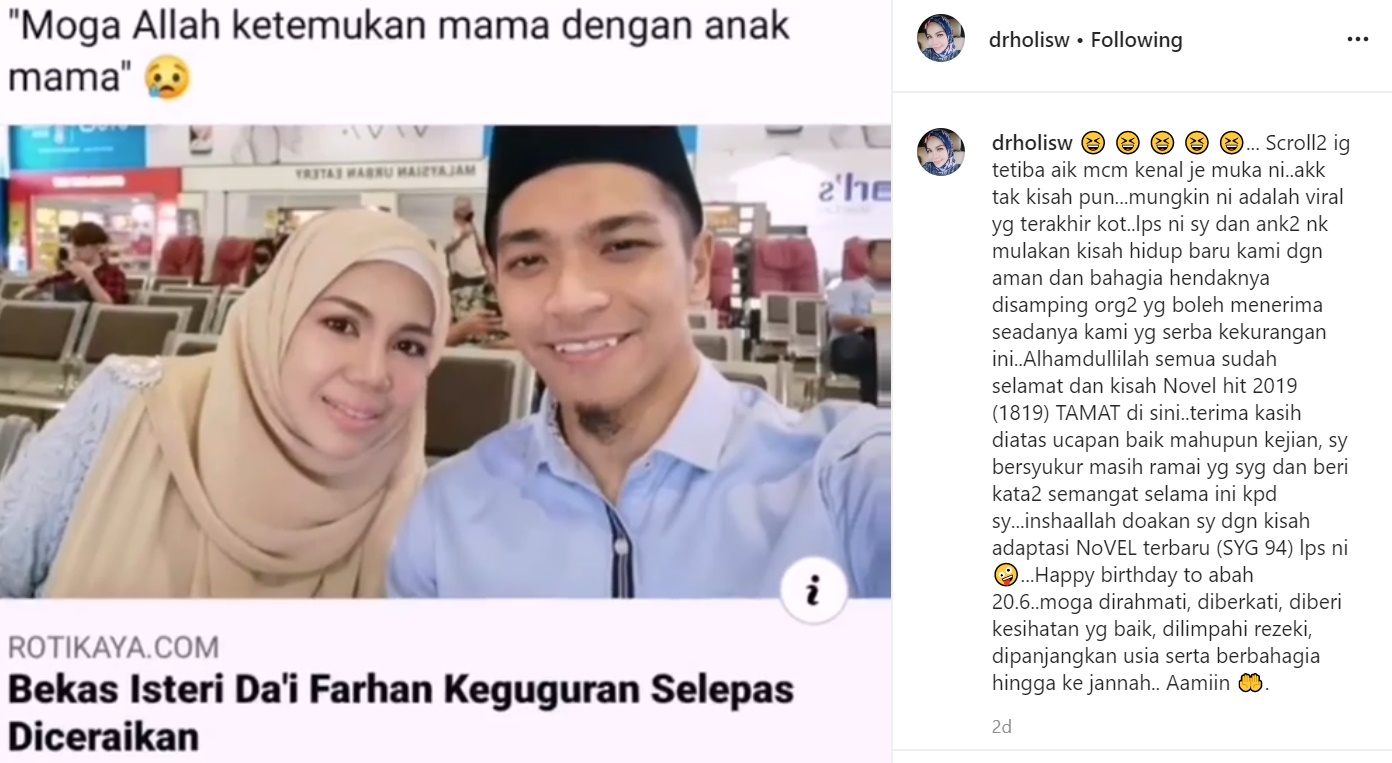The width and height of the screenshot is (1392, 763).
Task: Click the info "i" icon on photo
Action: [x=813, y=592]
